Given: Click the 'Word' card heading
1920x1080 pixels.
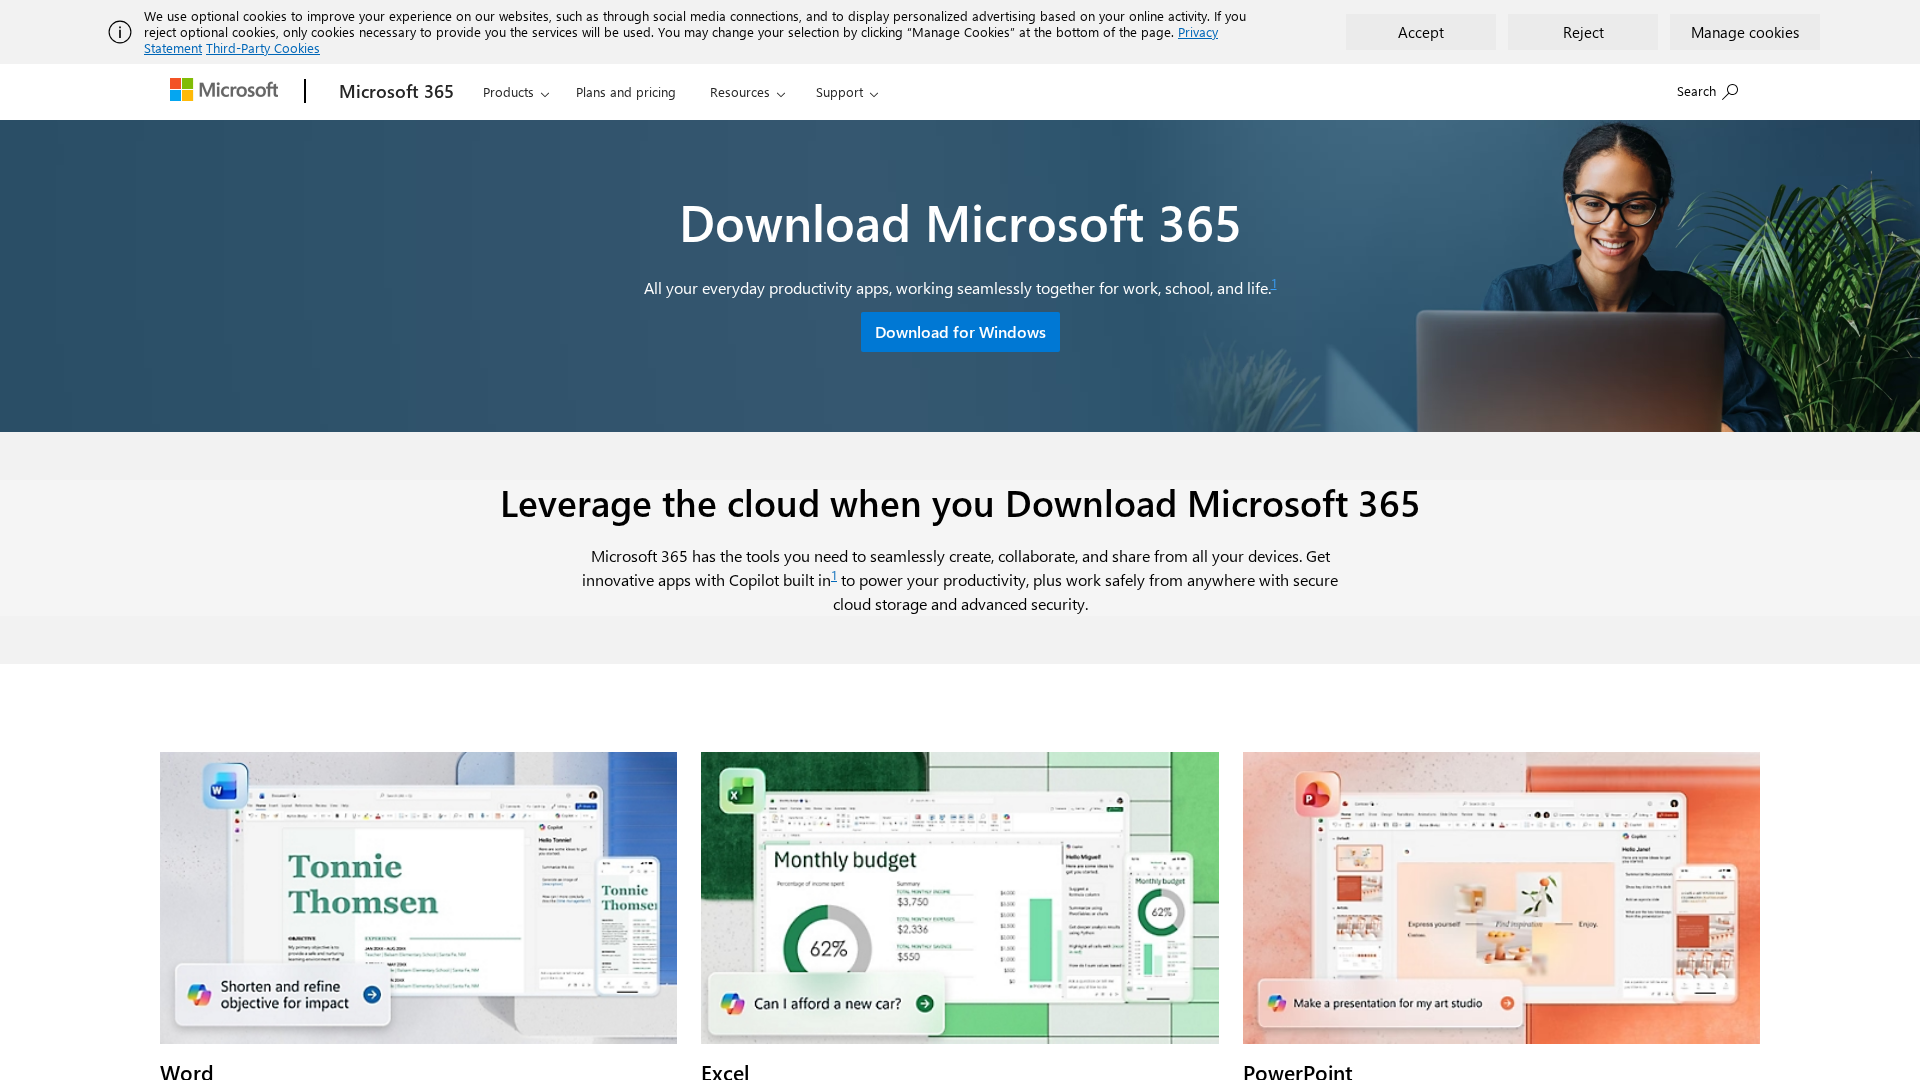Looking at the screenshot, I should (187, 1070).
